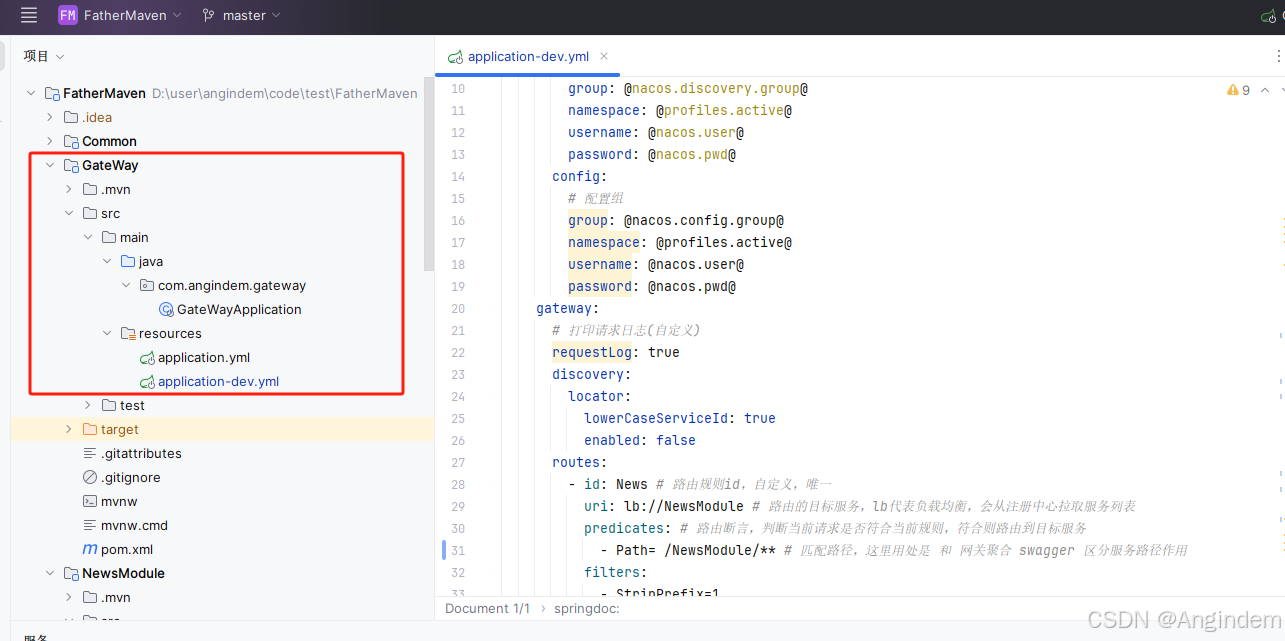Open the 项目 view selector dropdown
This screenshot has height=641, width=1285.
(x=44, y=56)
